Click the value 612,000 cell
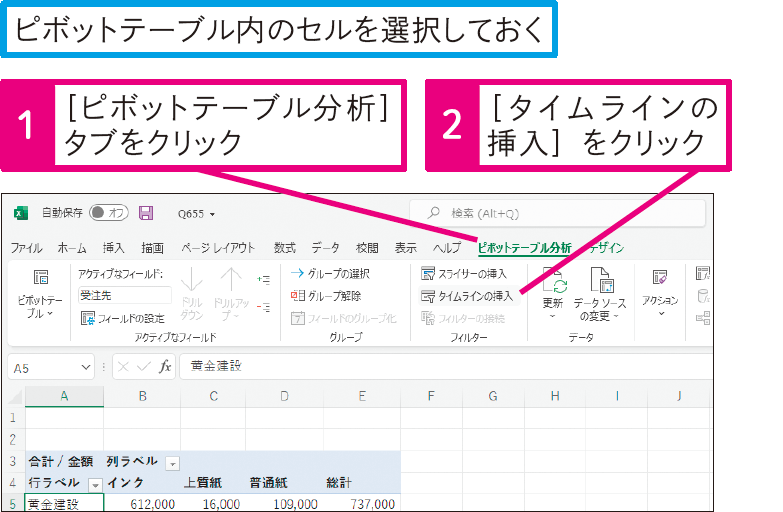 142,503
